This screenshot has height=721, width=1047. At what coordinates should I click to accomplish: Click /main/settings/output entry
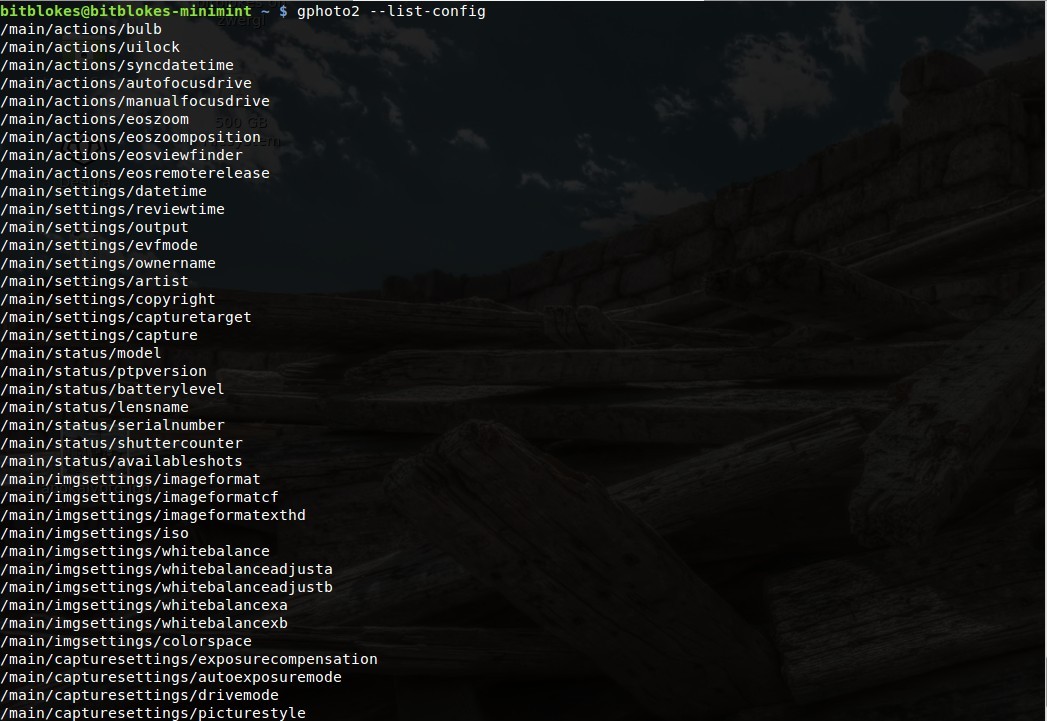click(x=95, y=228)
